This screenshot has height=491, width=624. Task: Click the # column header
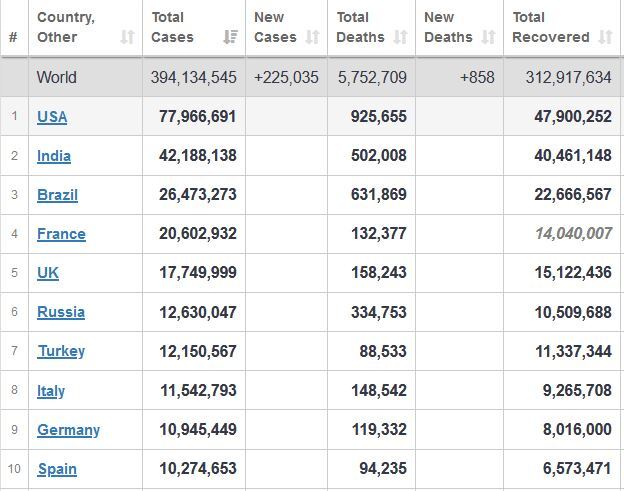(13, 37)
